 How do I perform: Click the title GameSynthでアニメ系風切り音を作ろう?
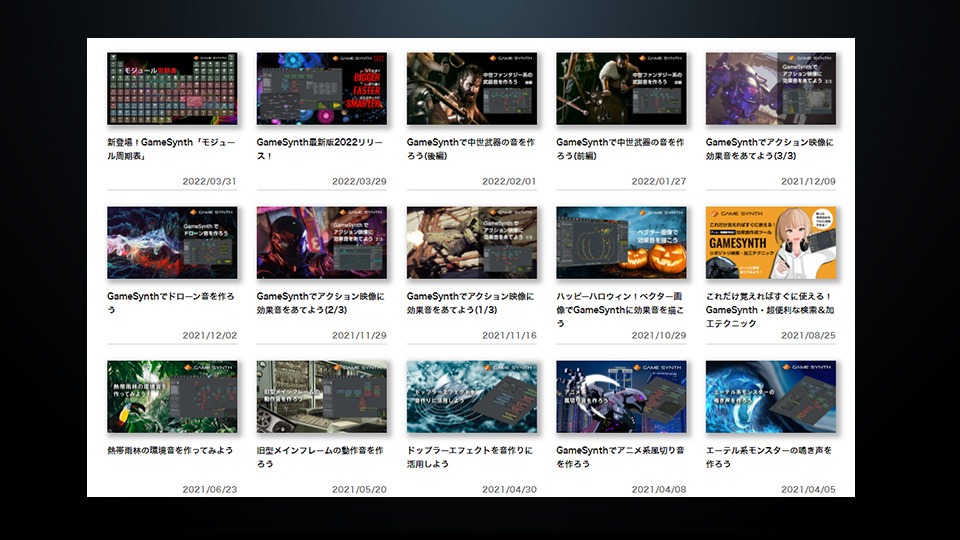click(x=620, y=457)
